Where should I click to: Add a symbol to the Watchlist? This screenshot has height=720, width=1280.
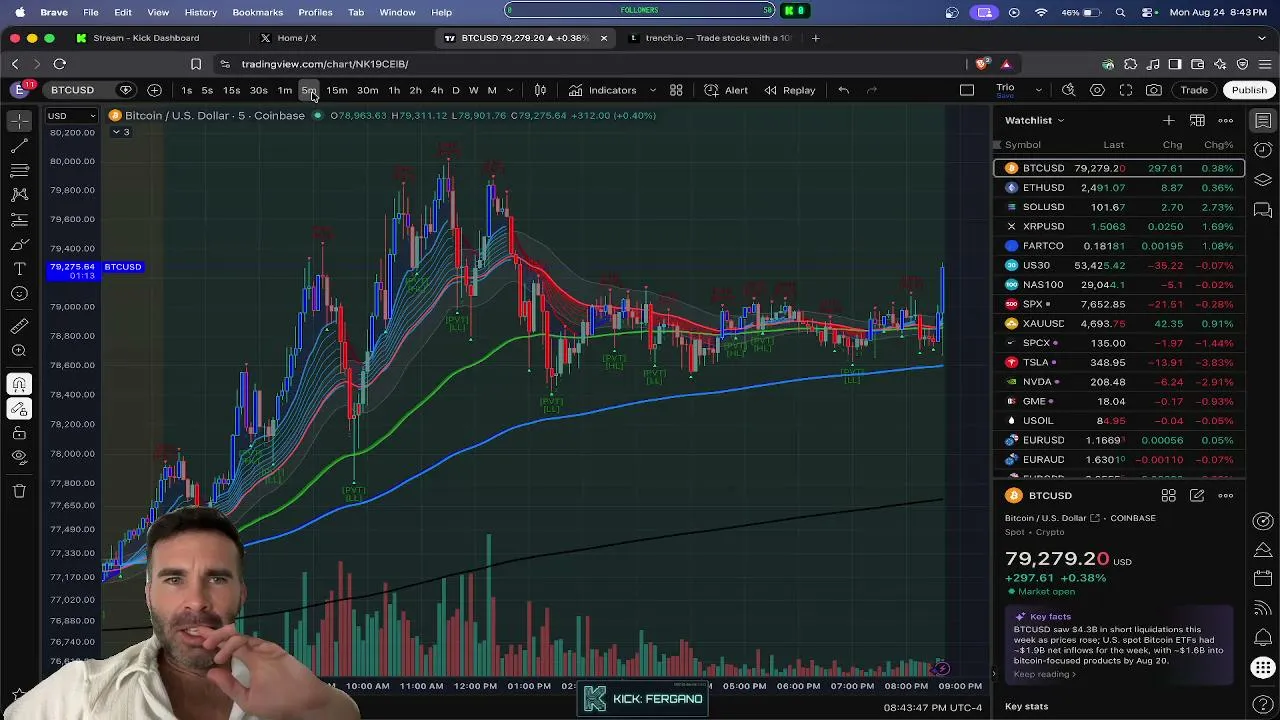click(1168, 121)
